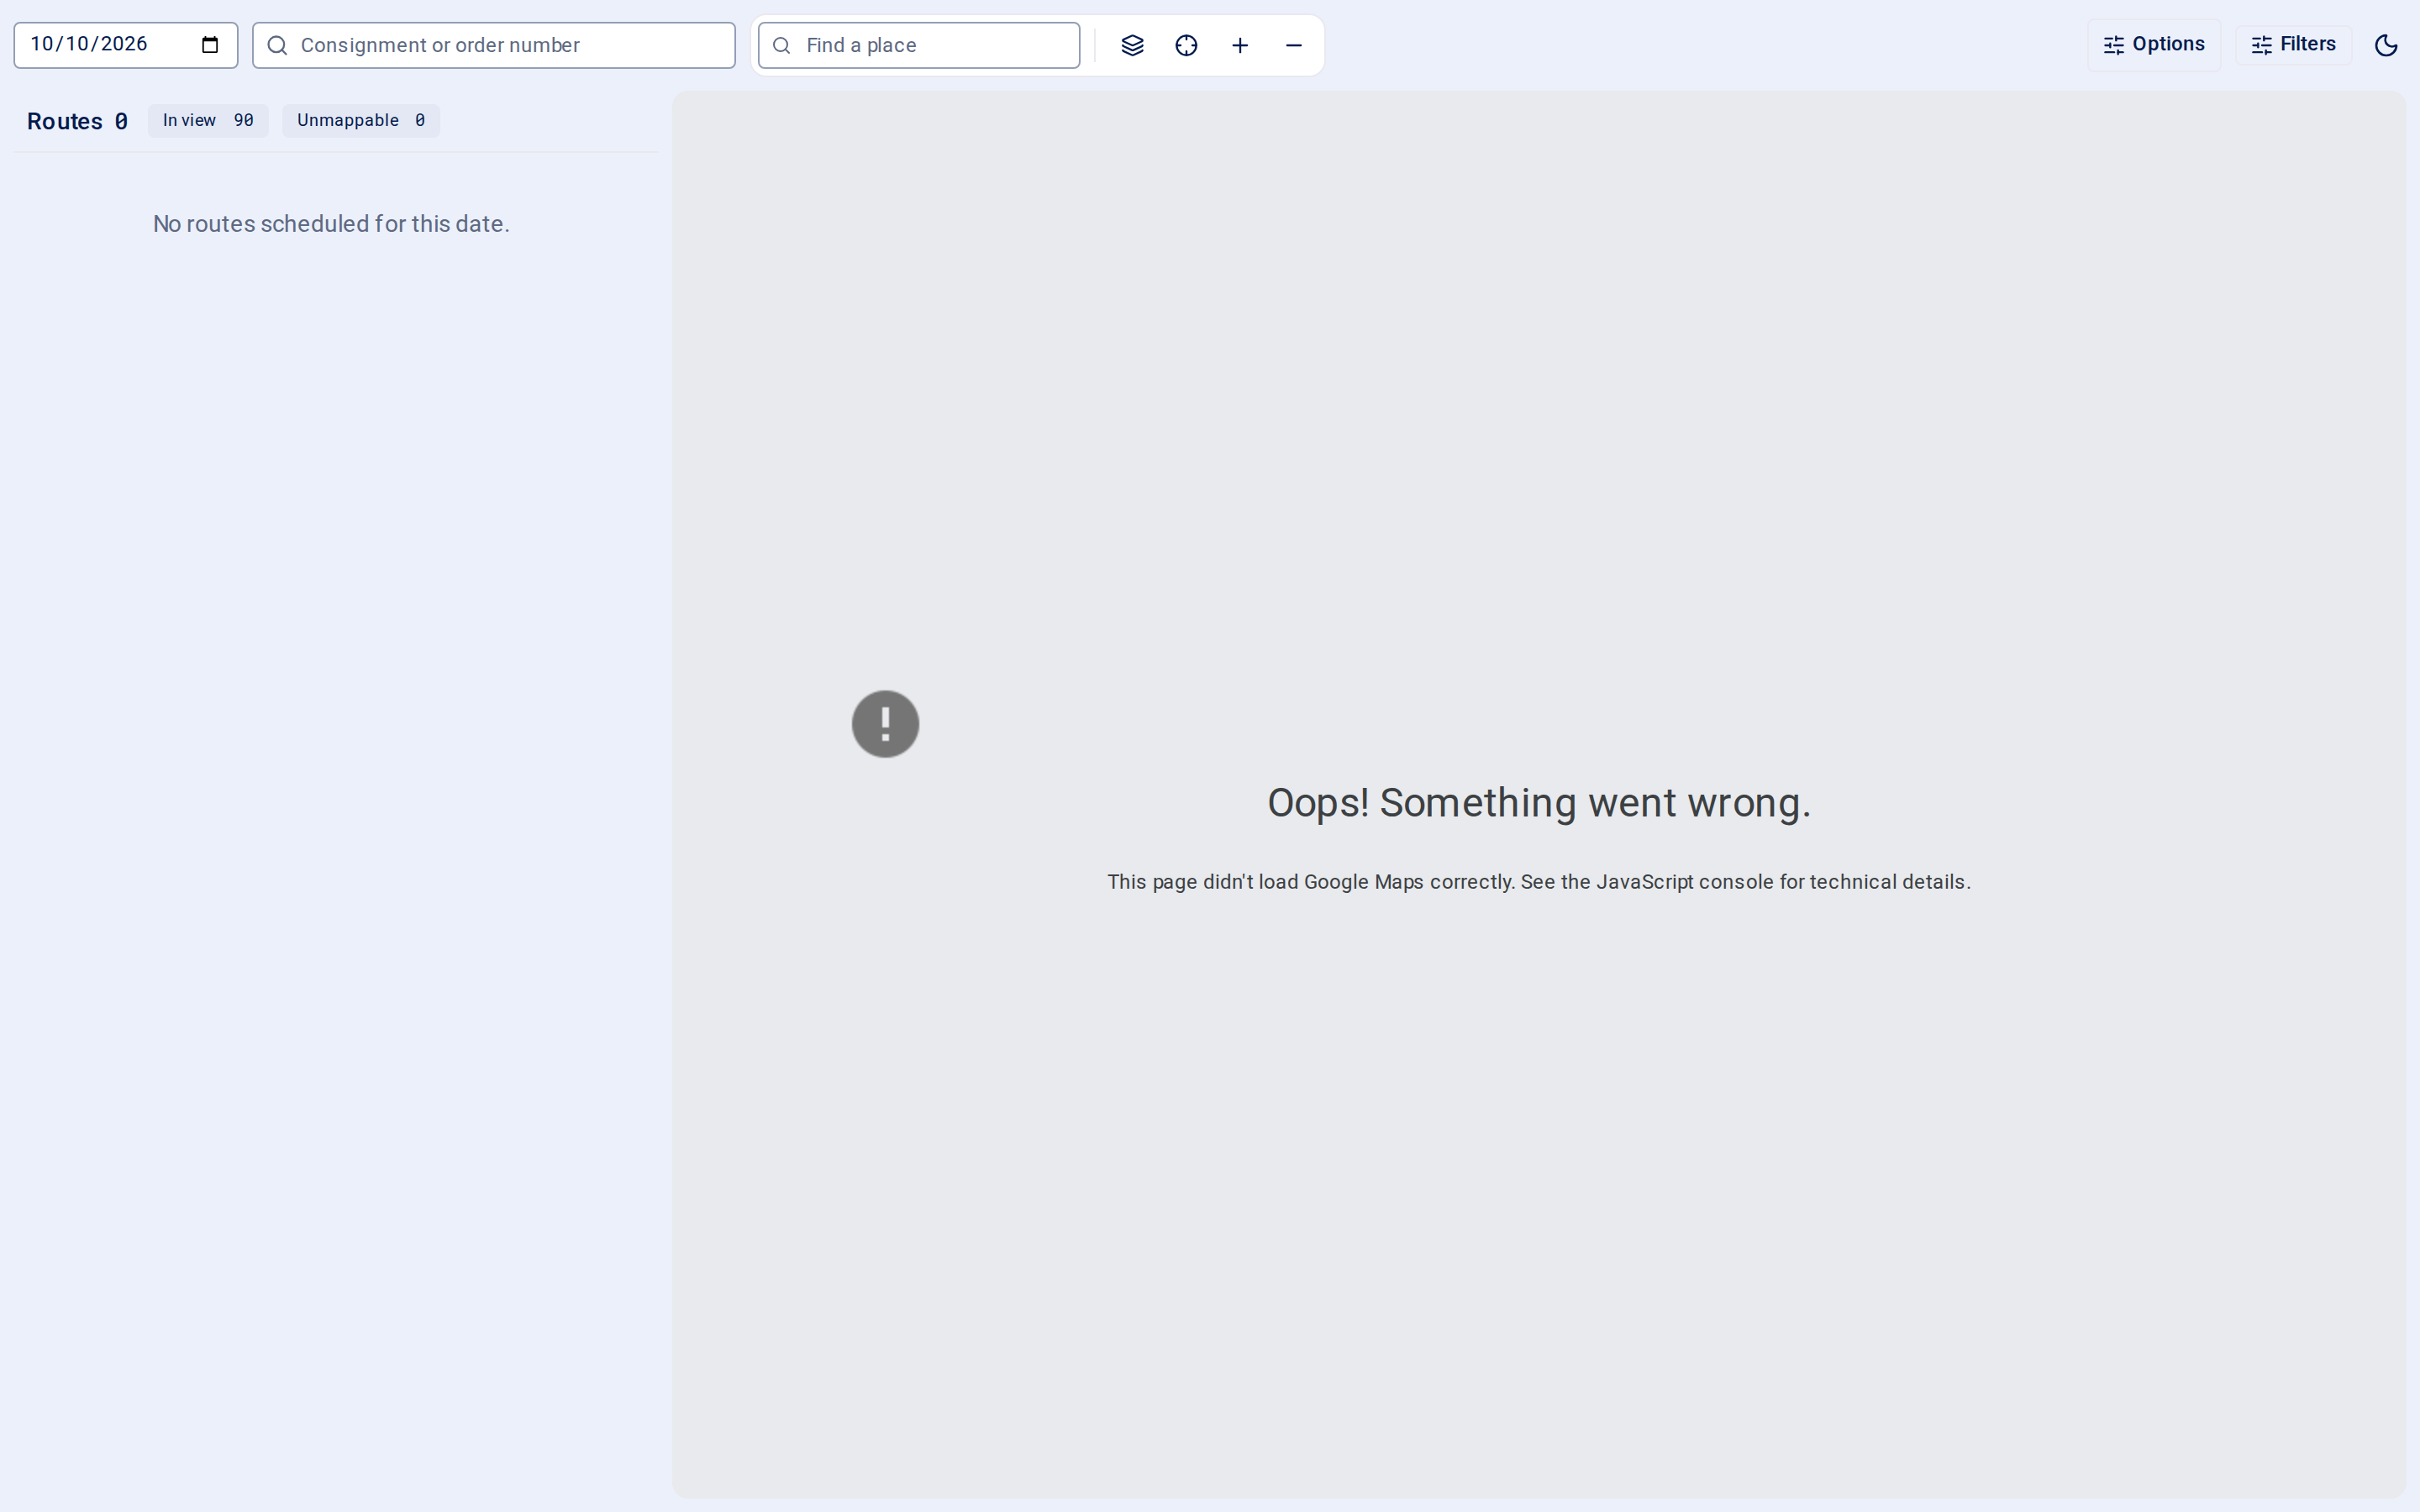Focus the Find a place search box
This screenshot has width=2420, height=1512.
[x=919, y=45]
